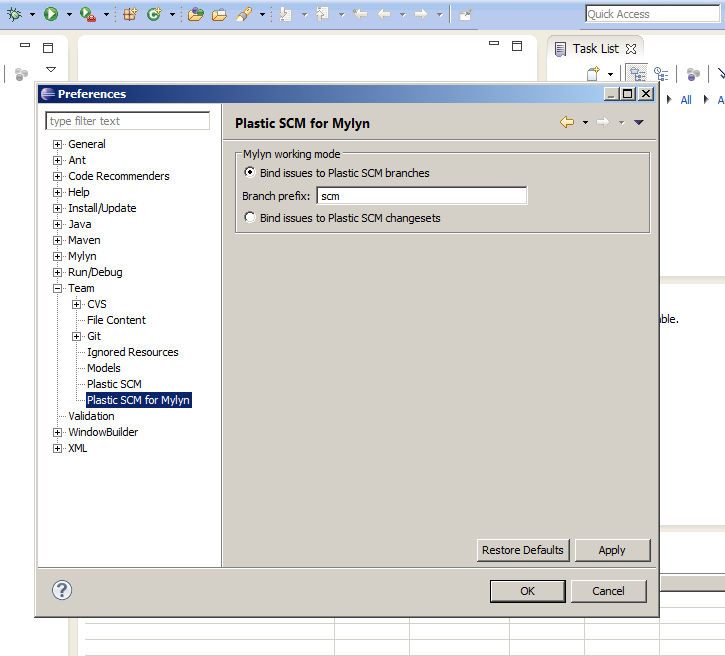Viewport: 725px width, 656px height.
Task: Click the New Task icon in Task List
Action: click(x=593, y=74)
